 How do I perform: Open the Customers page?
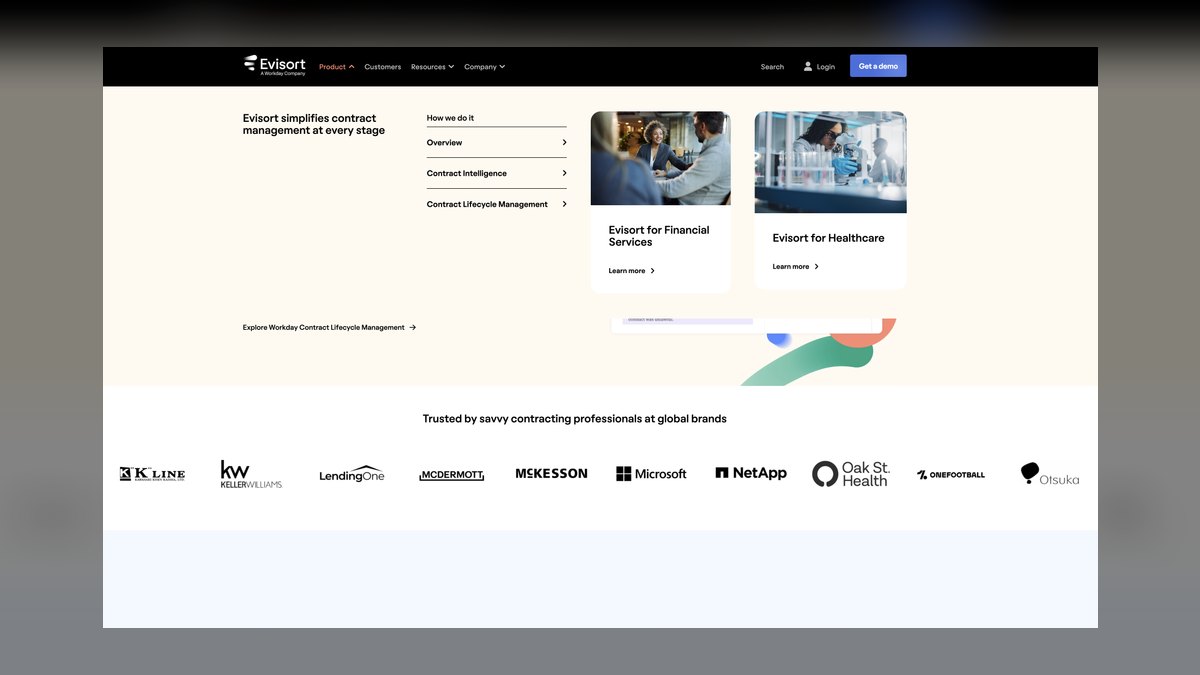(383, 67)
